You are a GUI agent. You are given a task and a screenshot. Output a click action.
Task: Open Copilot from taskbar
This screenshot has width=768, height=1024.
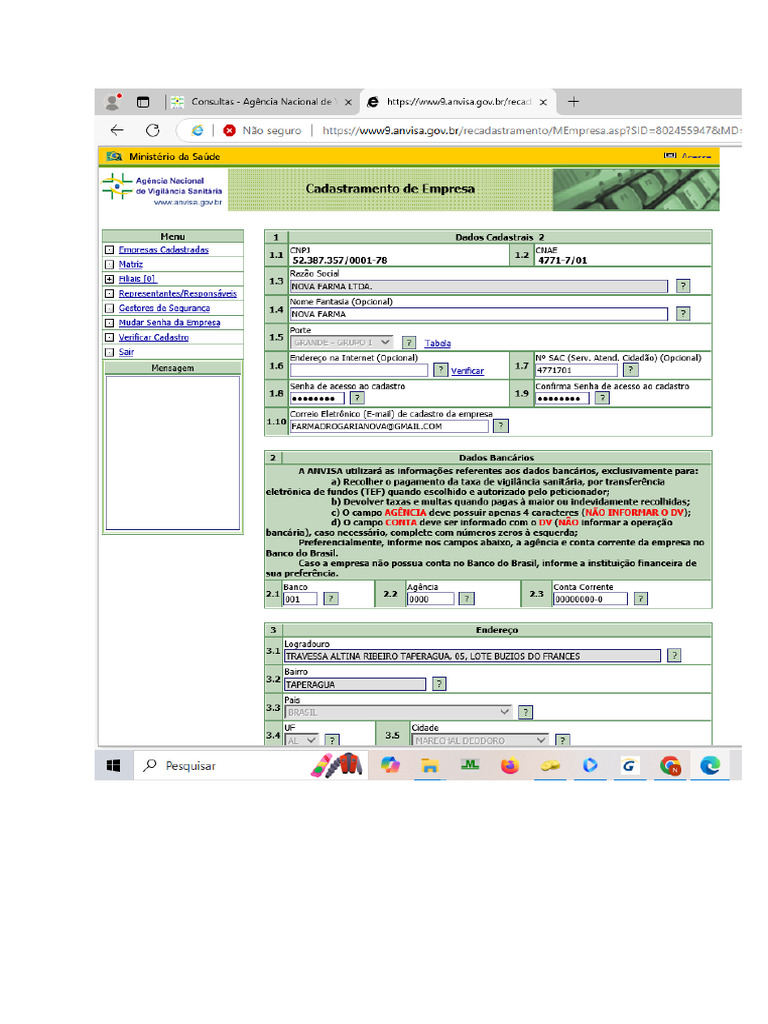[x=391, y=765]
